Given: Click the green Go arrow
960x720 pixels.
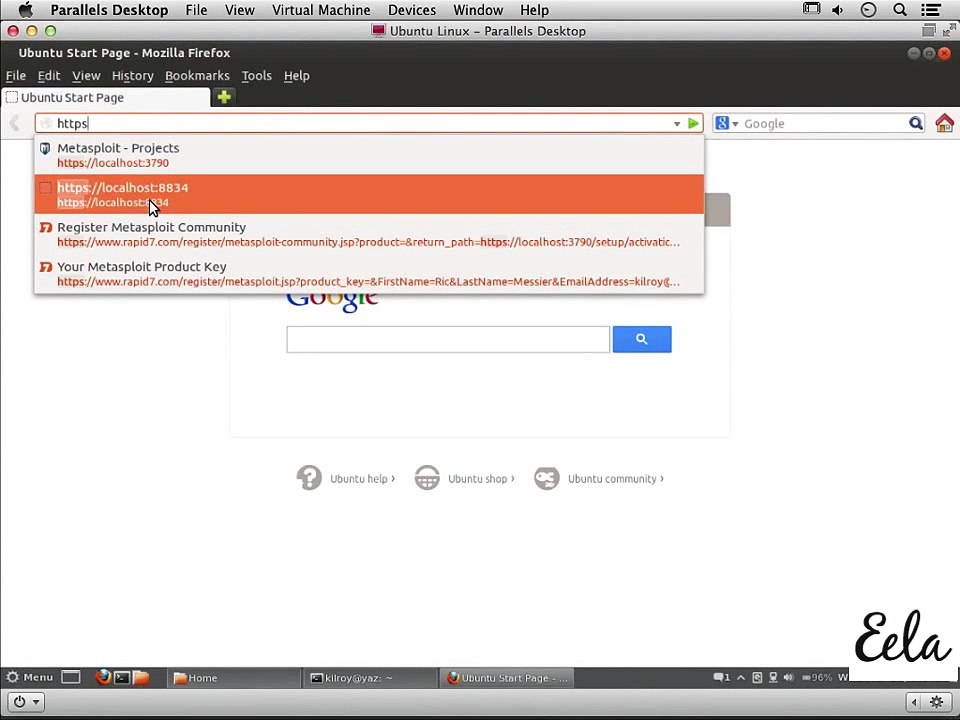Looking at the screenshot, I should click(693, 123).
